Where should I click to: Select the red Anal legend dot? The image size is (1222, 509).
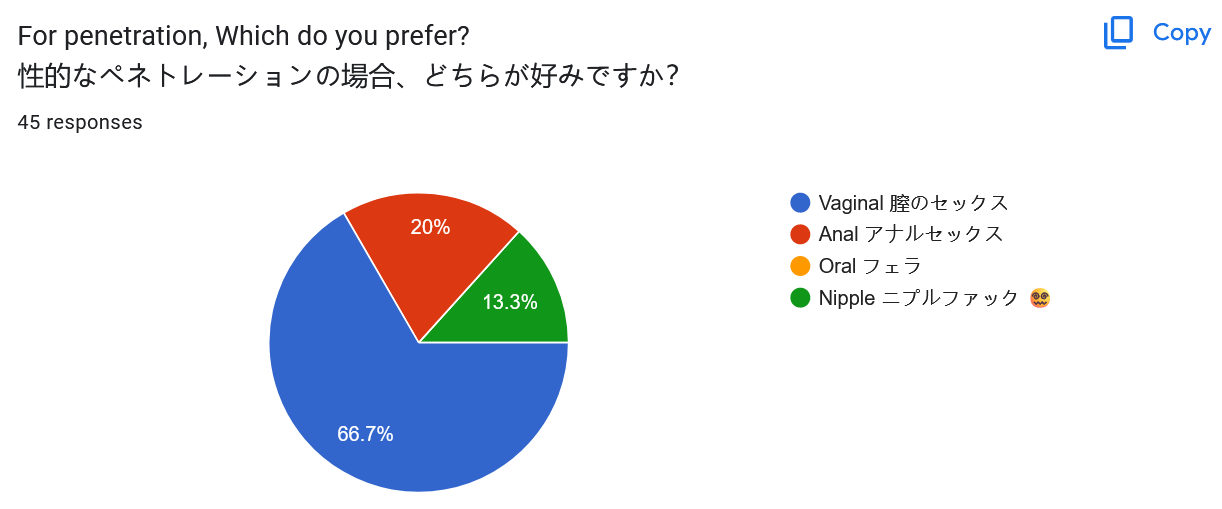pyautogui.click(x=800, y=235)
